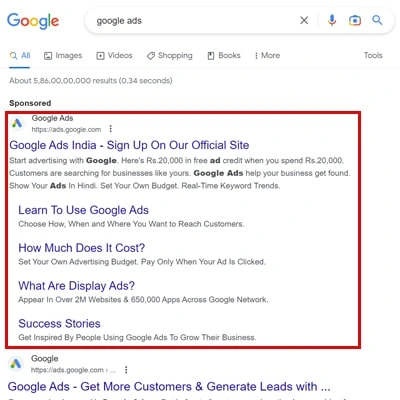Open Google Ads - Get More Customers link
Screen dimensions: 400x400
pos(169,387)
